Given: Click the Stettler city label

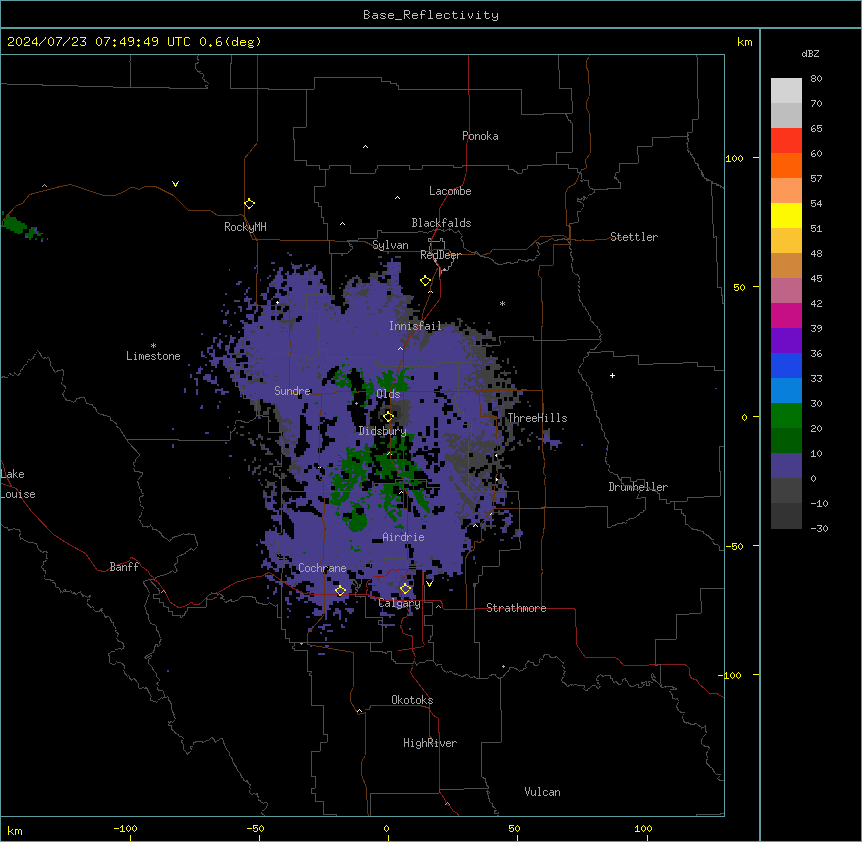Looking at the screenshot, I should tap(633, 237).
